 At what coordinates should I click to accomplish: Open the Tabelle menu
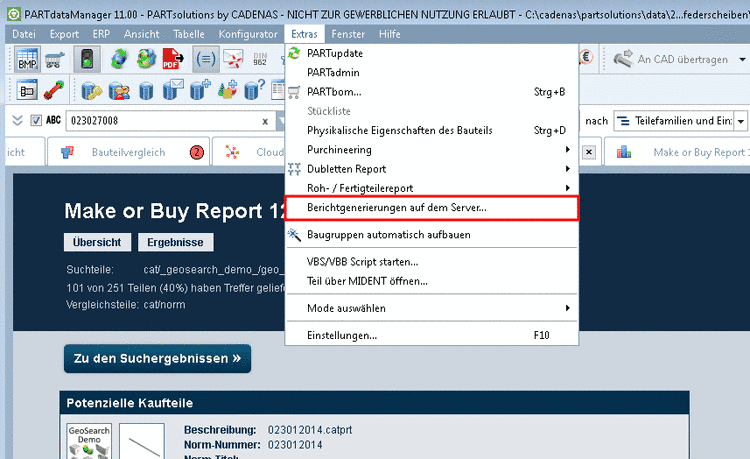click(x=189, y=34)
